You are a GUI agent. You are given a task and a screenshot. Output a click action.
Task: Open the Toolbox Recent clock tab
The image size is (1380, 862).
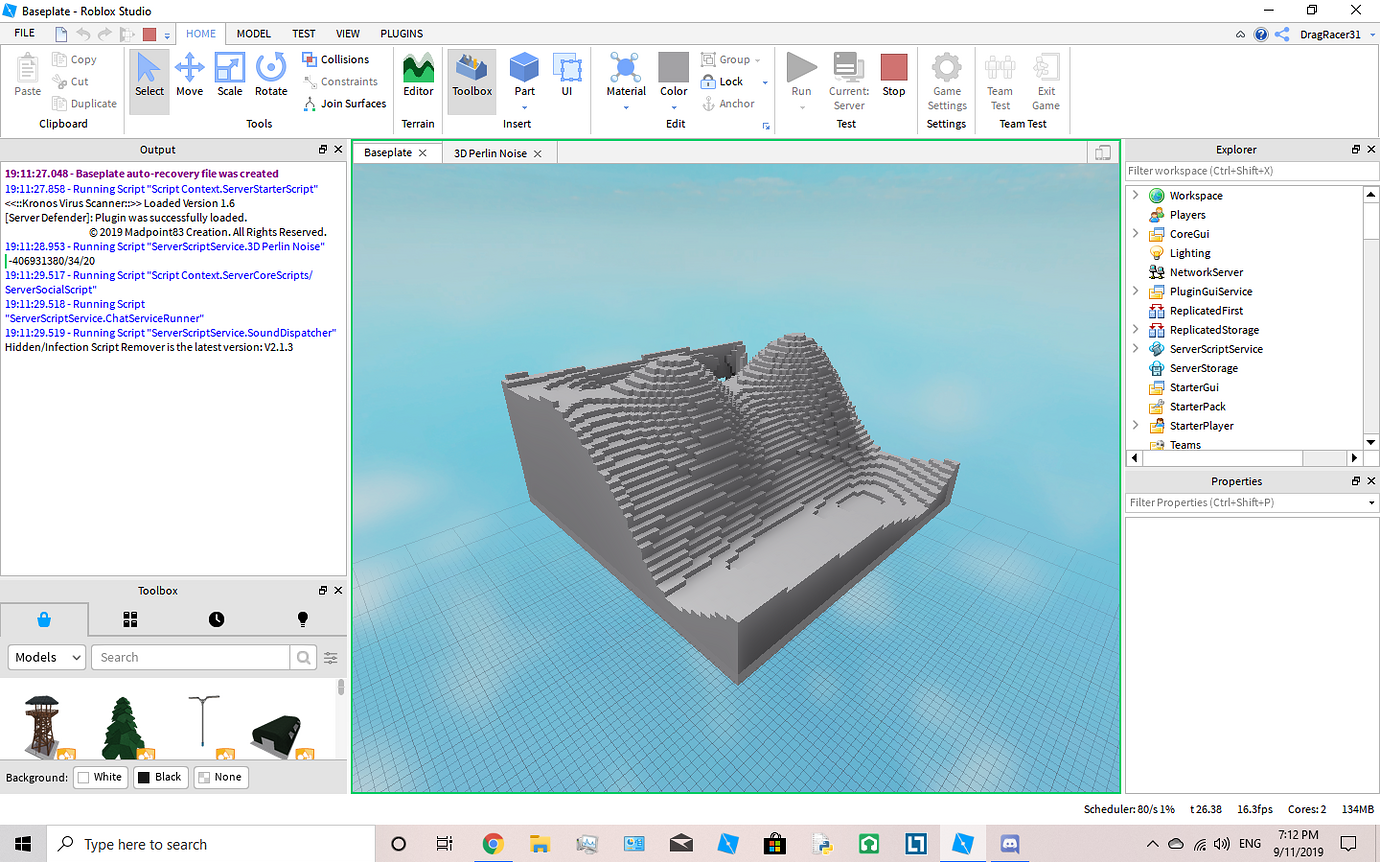click(x=217, y=620)
